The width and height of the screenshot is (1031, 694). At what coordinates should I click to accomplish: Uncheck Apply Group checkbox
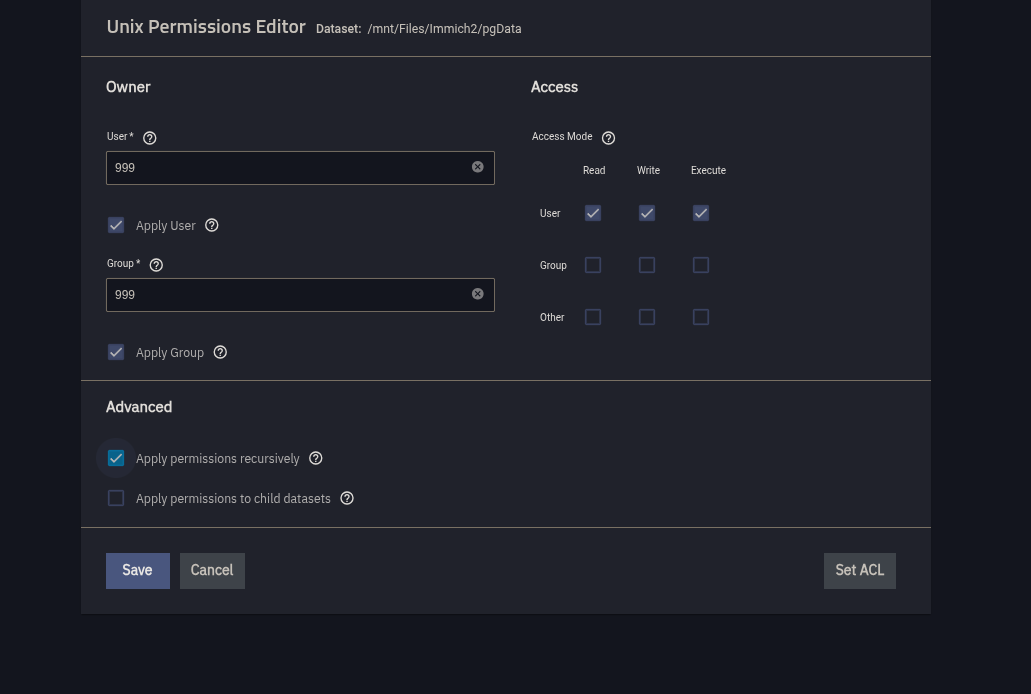point(116,352)
